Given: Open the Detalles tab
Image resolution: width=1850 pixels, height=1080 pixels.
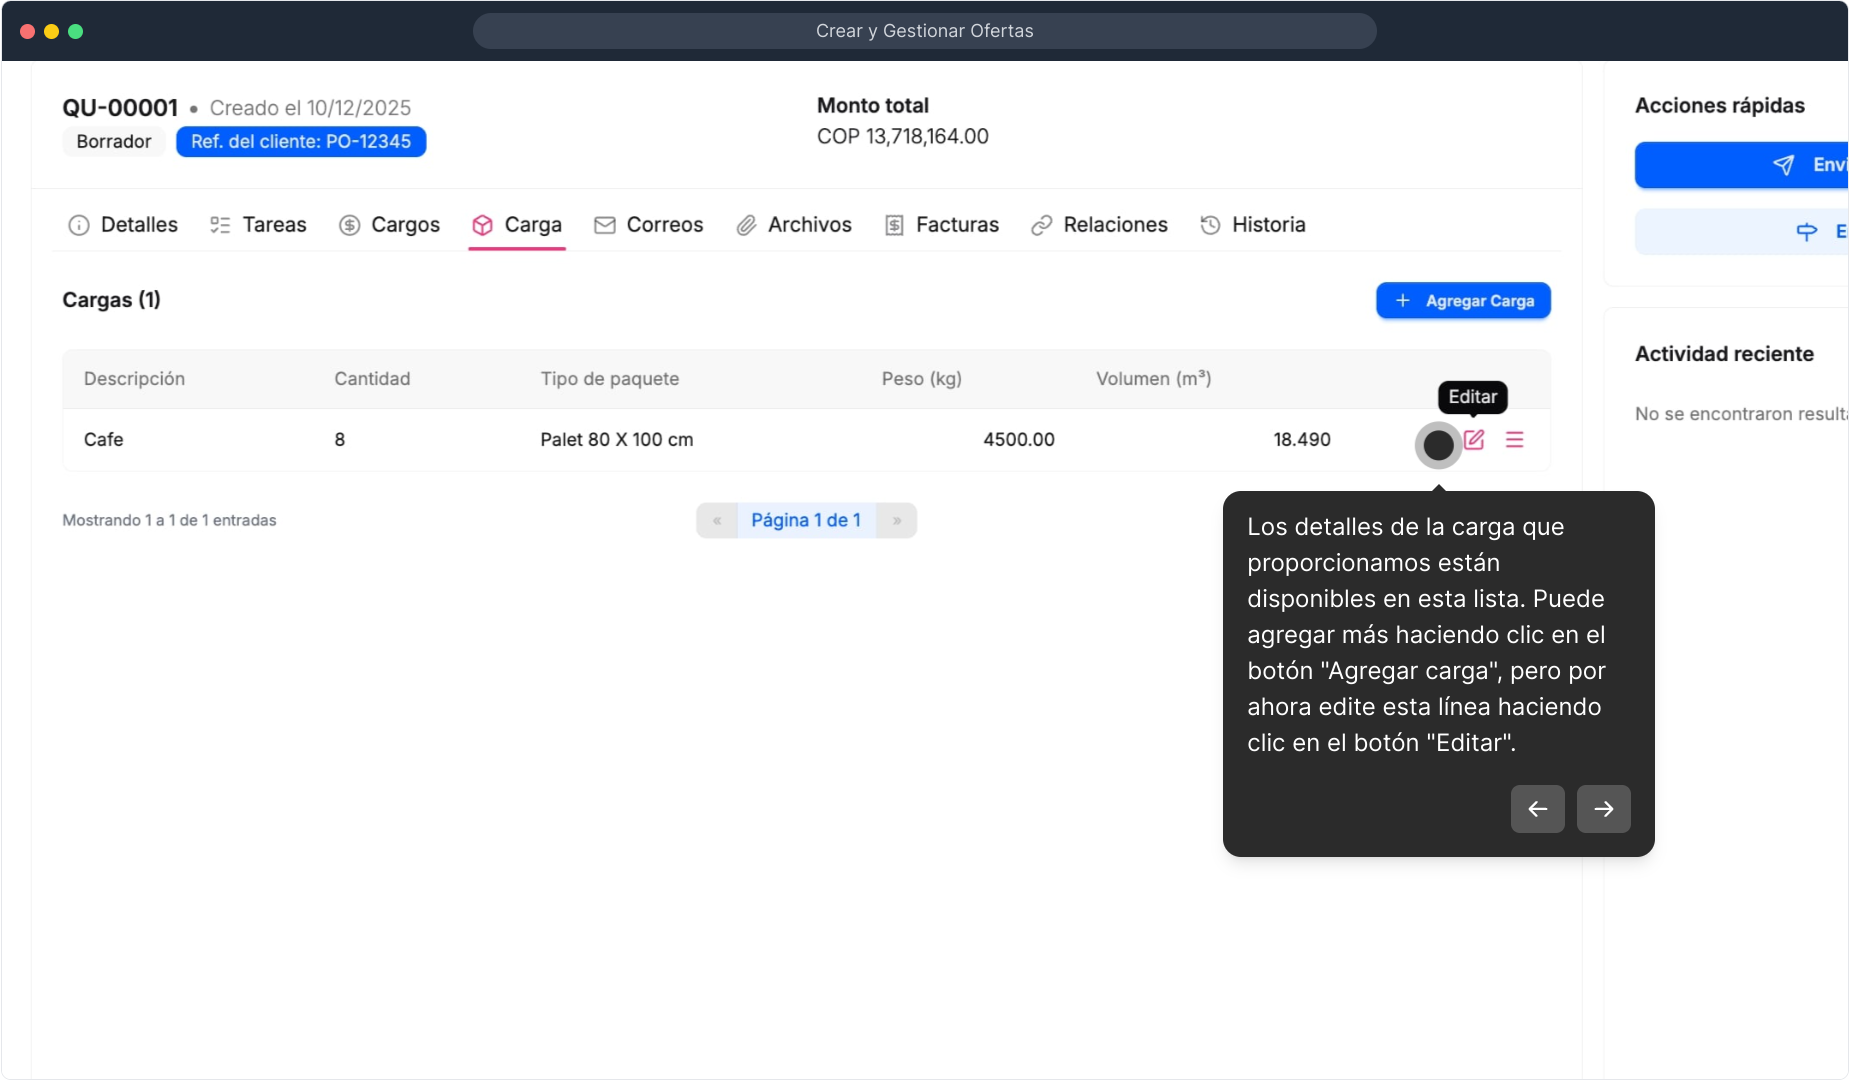Looking at the screenshot, I should [x=123, y=225].
